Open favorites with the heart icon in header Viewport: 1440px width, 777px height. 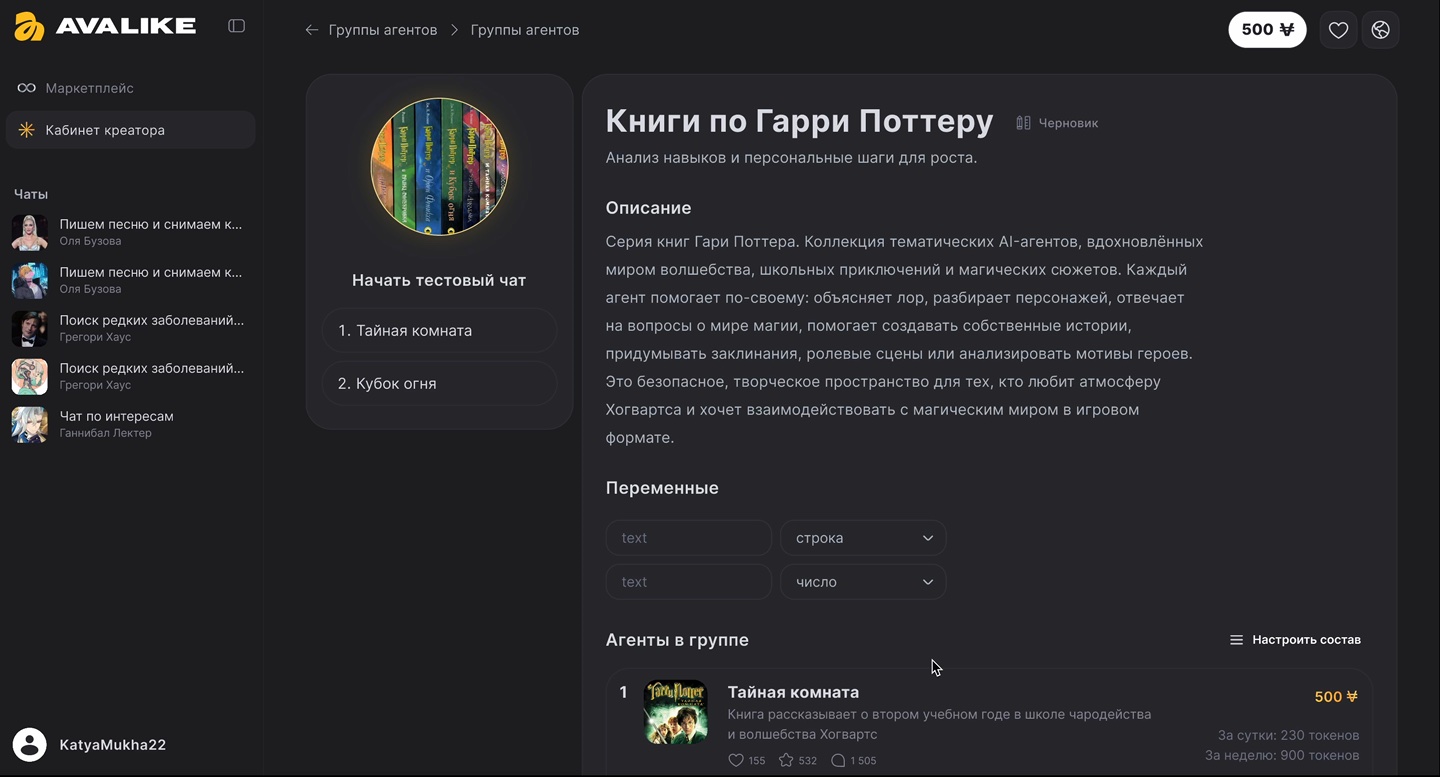click(1338, 30)
